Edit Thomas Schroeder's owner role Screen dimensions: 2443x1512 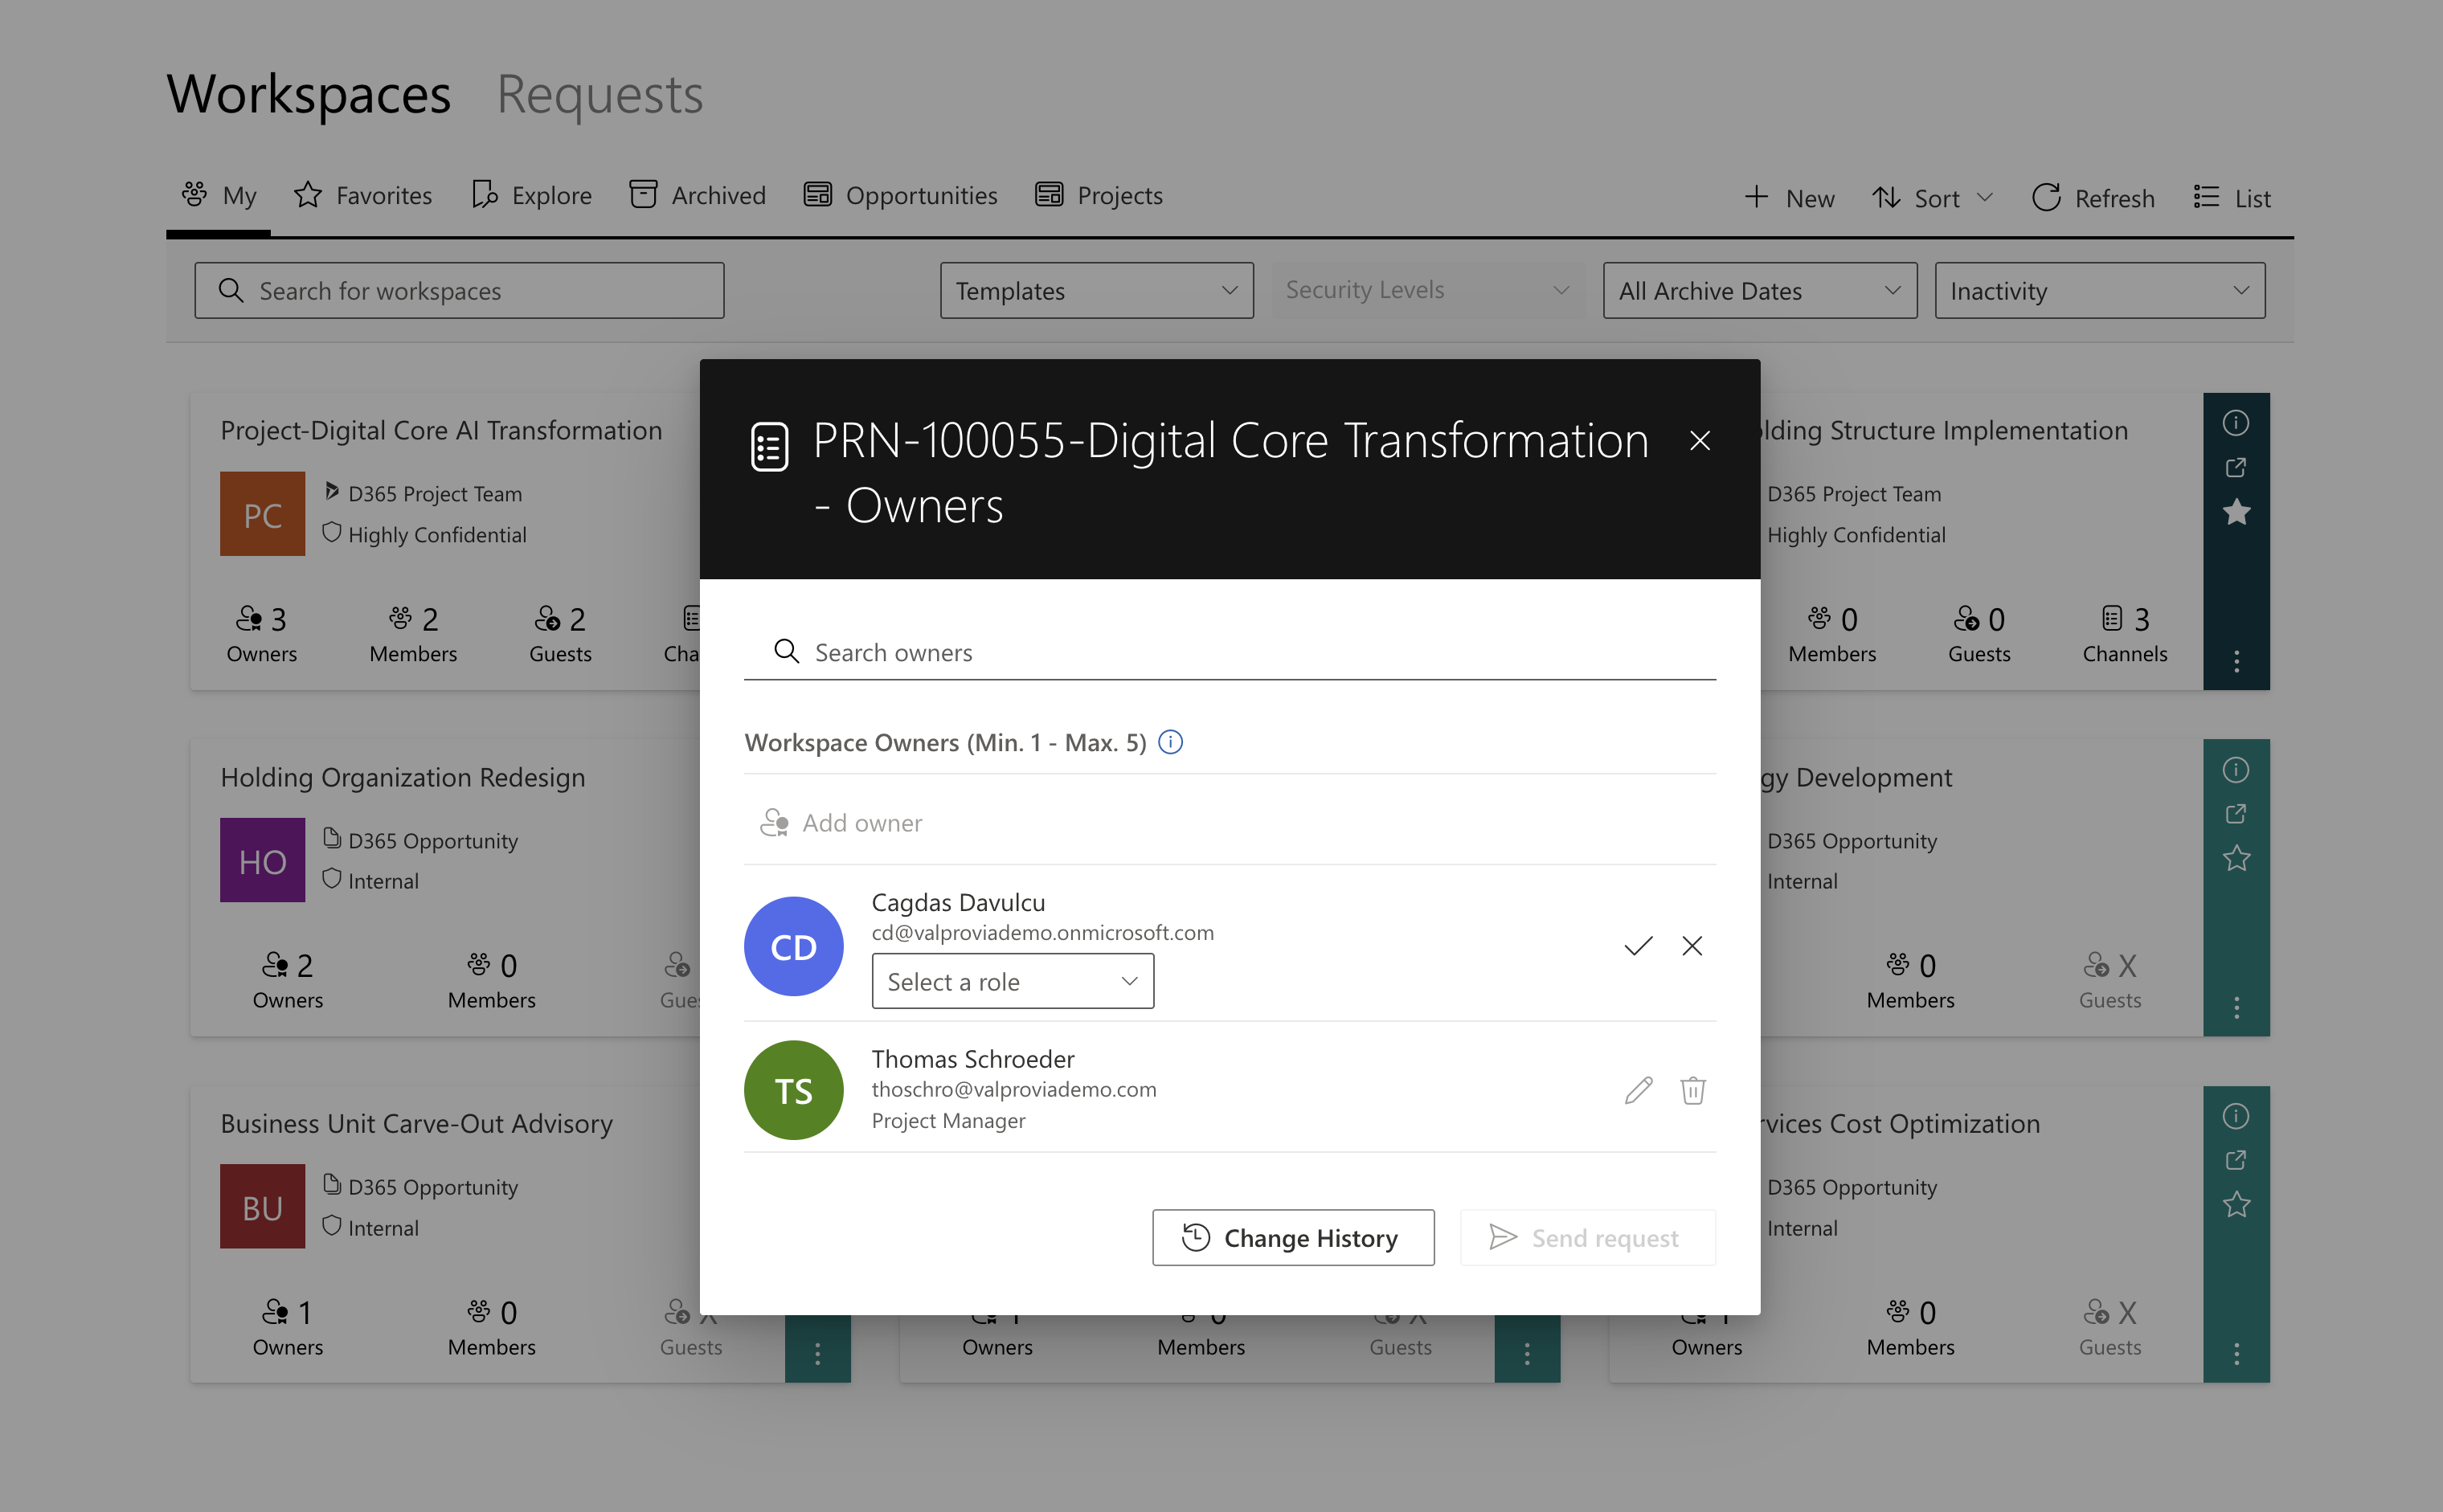1637,1090
